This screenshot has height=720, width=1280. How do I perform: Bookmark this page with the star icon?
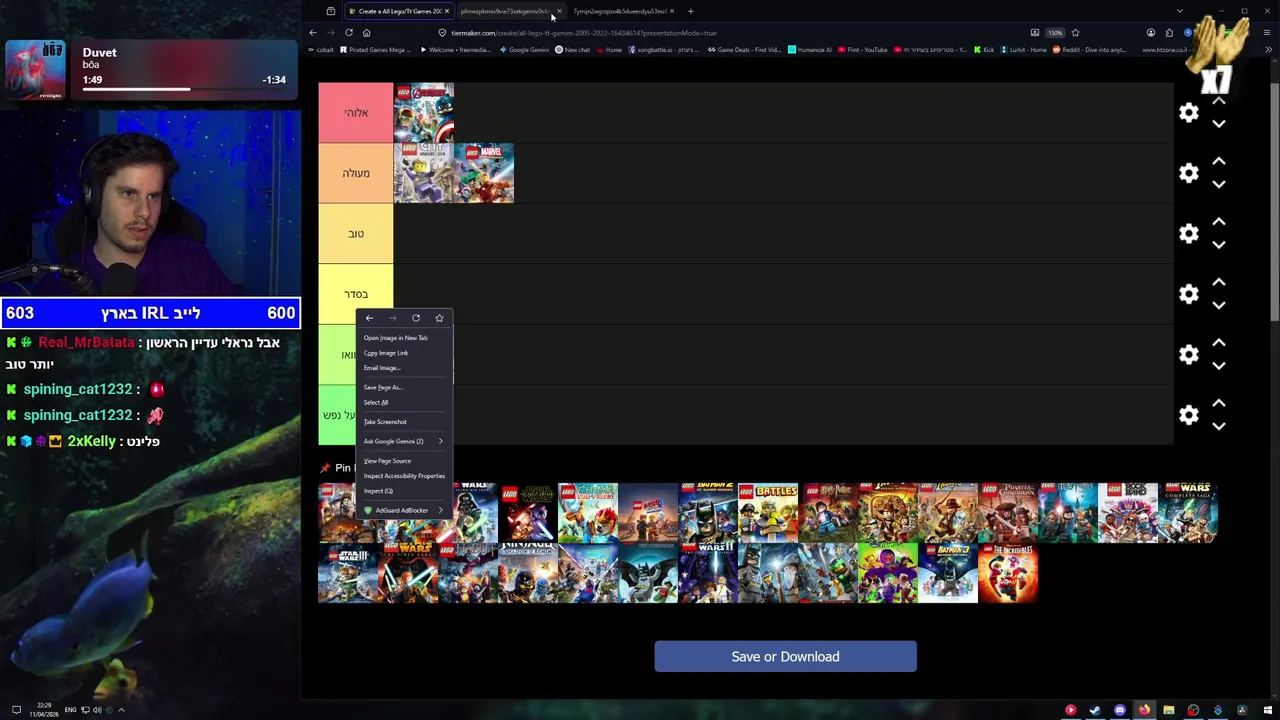point(1075,32)
